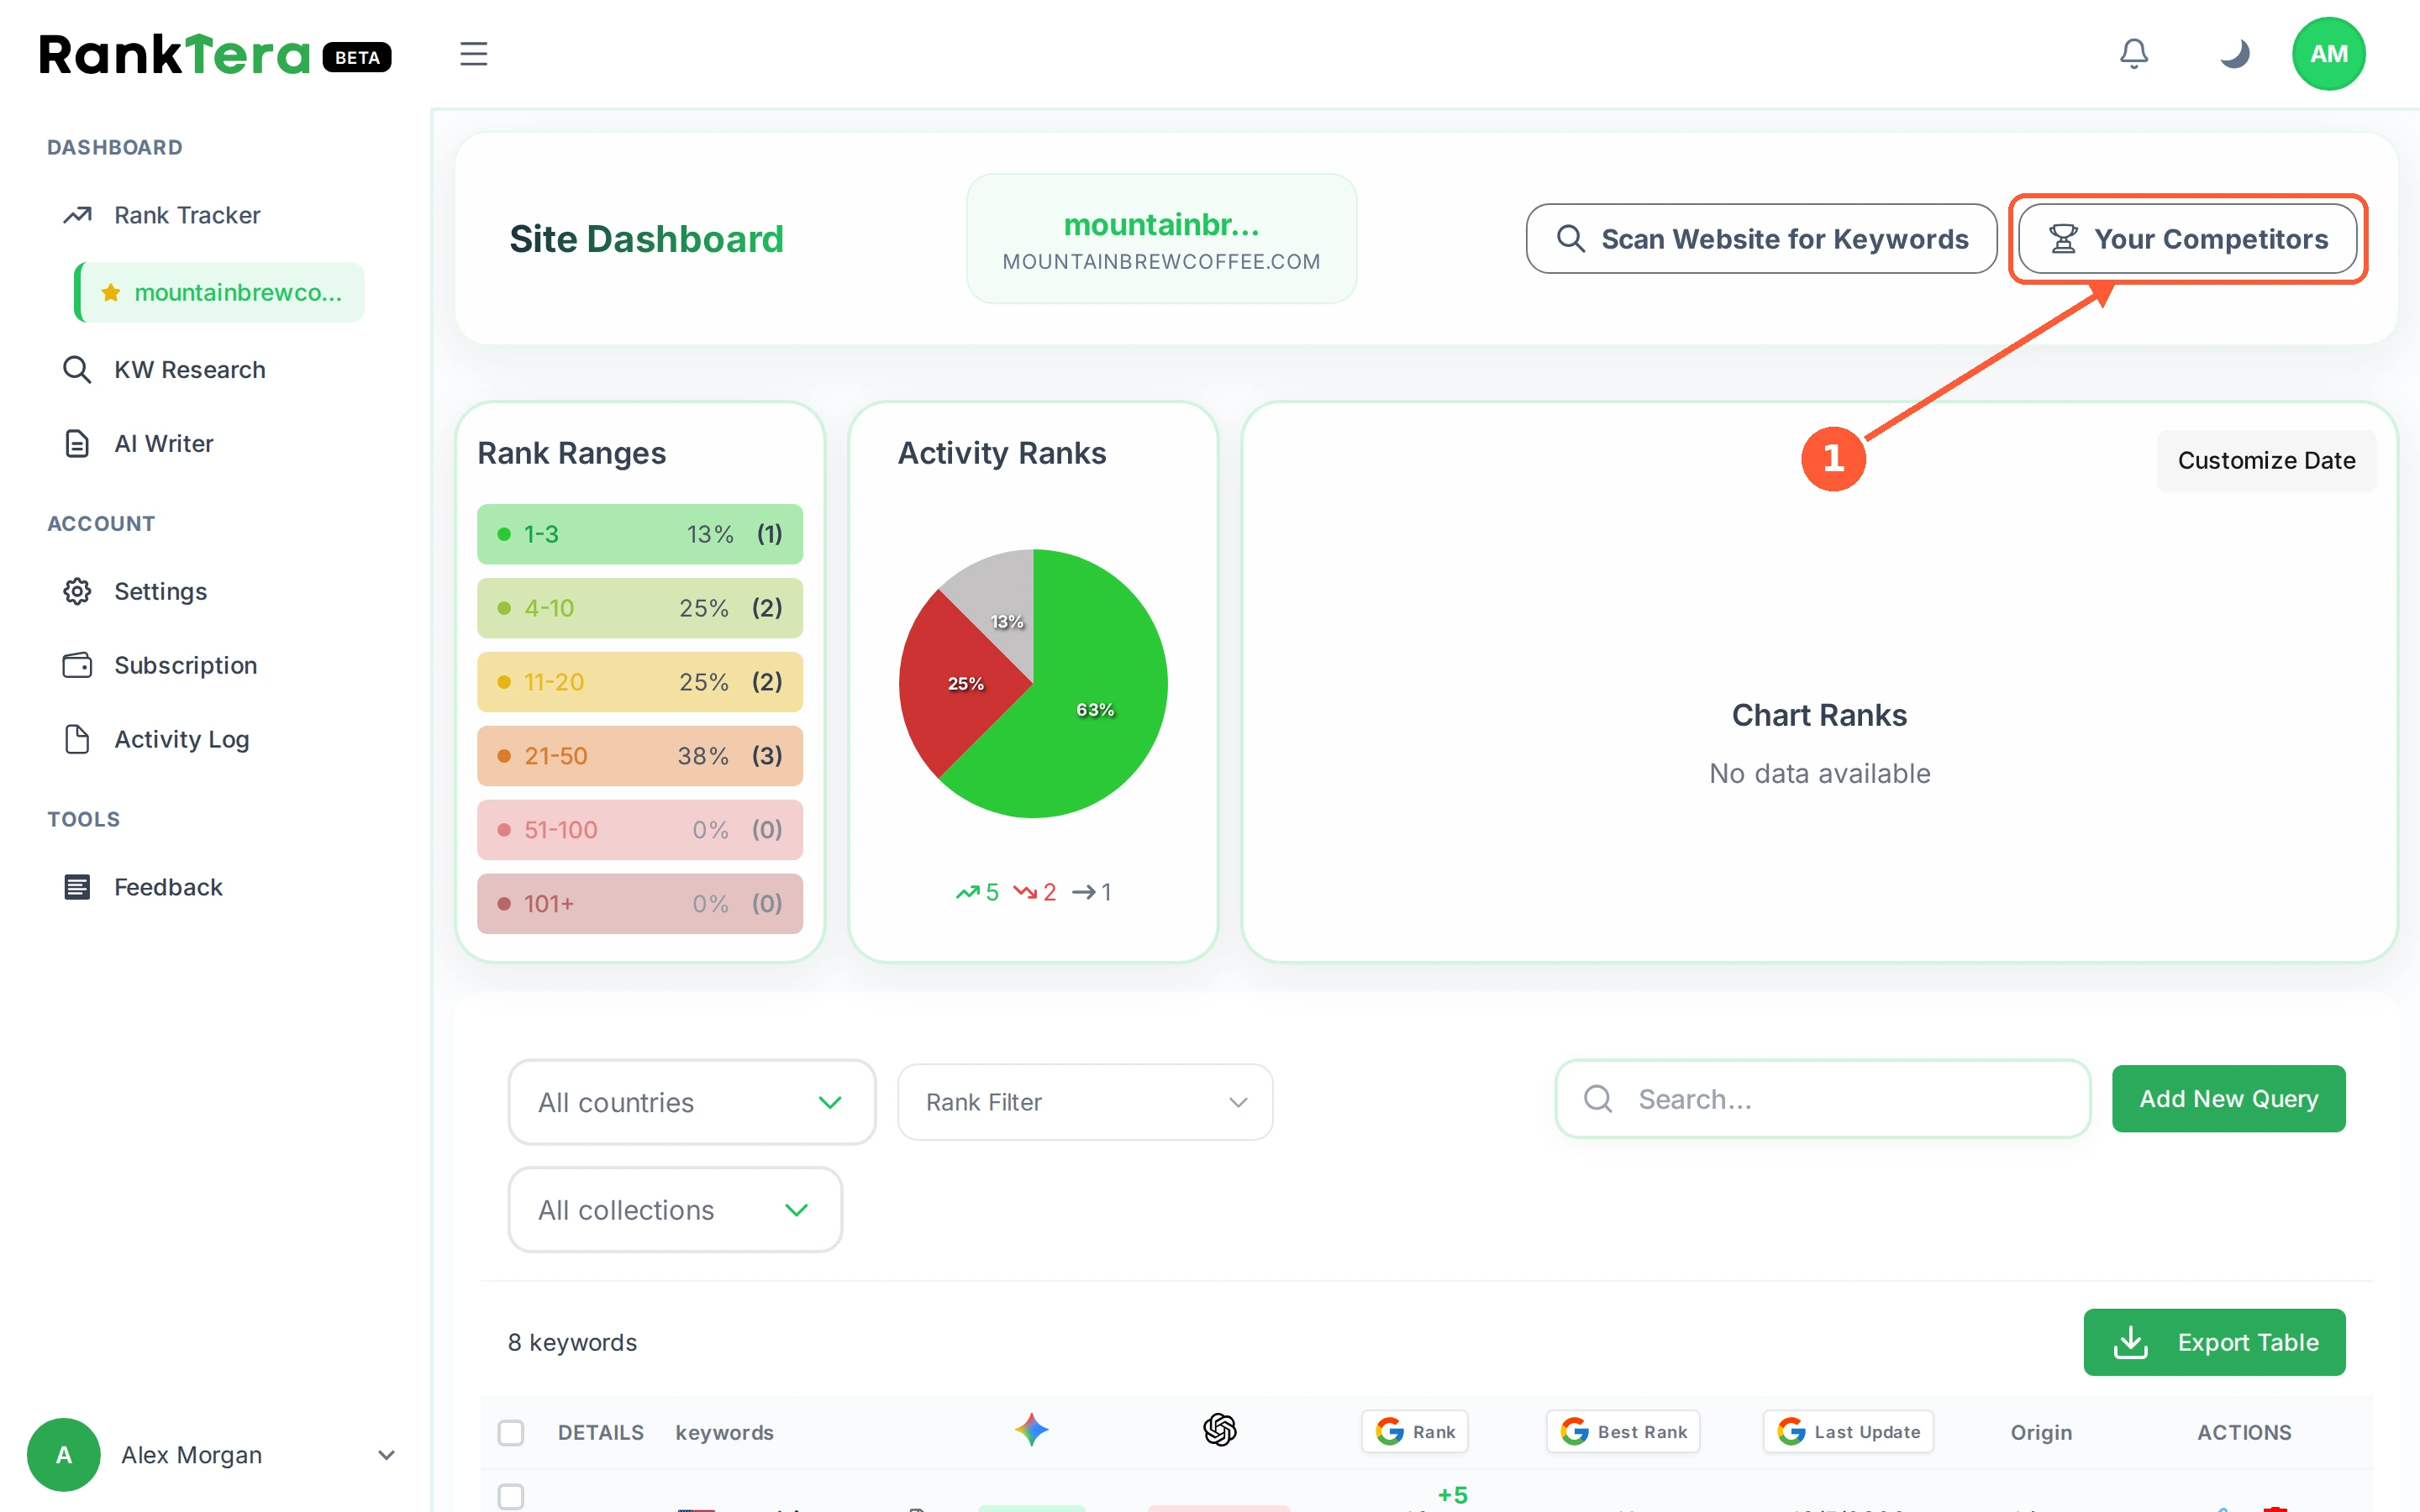Image resolution: width=2420 pixels, height=1512 pixels.
Task: Select the 101+ rank range
Action: 640,904
